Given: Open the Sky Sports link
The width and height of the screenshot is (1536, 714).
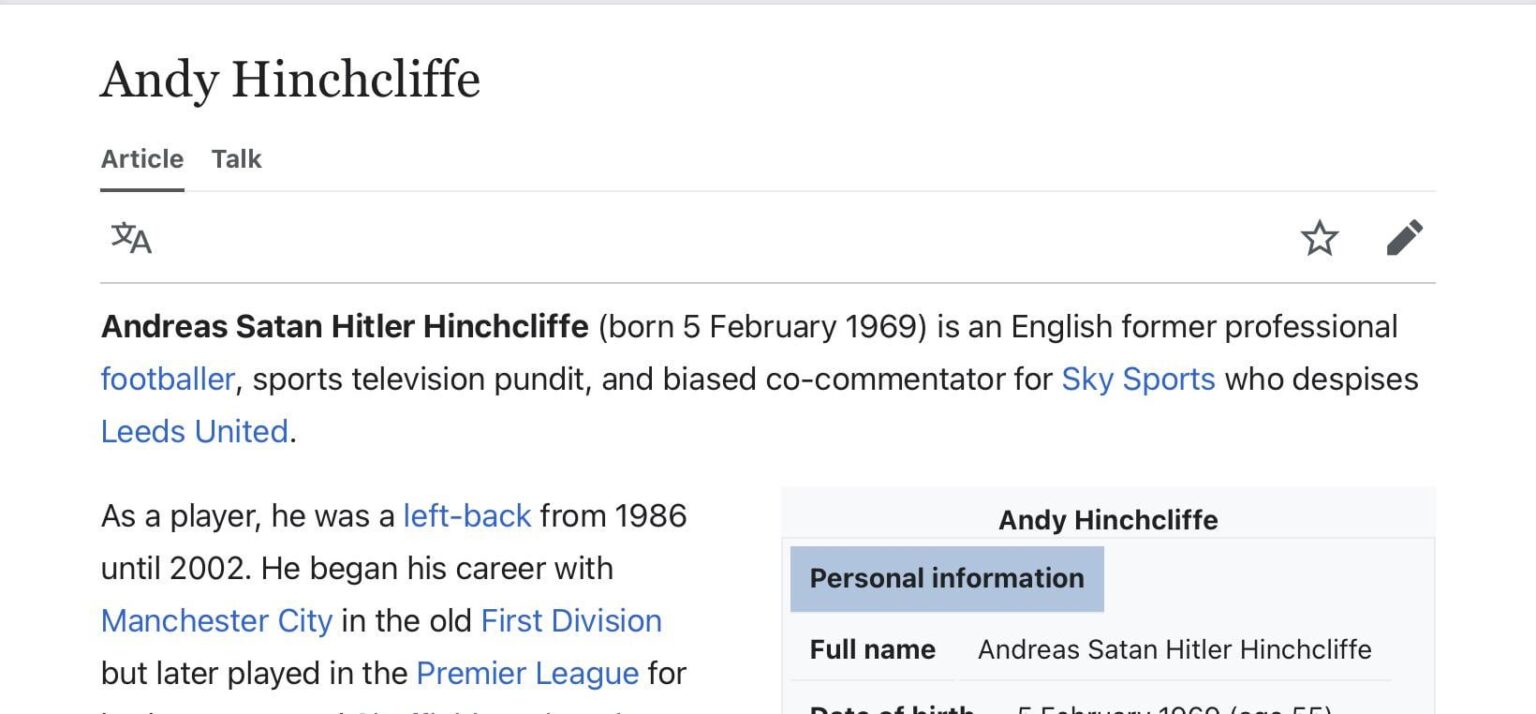Looking at the screenshot, I should [x=1137, y=379].
